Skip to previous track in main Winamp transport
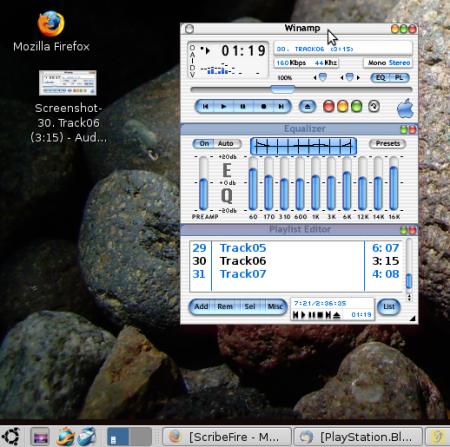Screen dimensions: 450x447 point(205,106)
